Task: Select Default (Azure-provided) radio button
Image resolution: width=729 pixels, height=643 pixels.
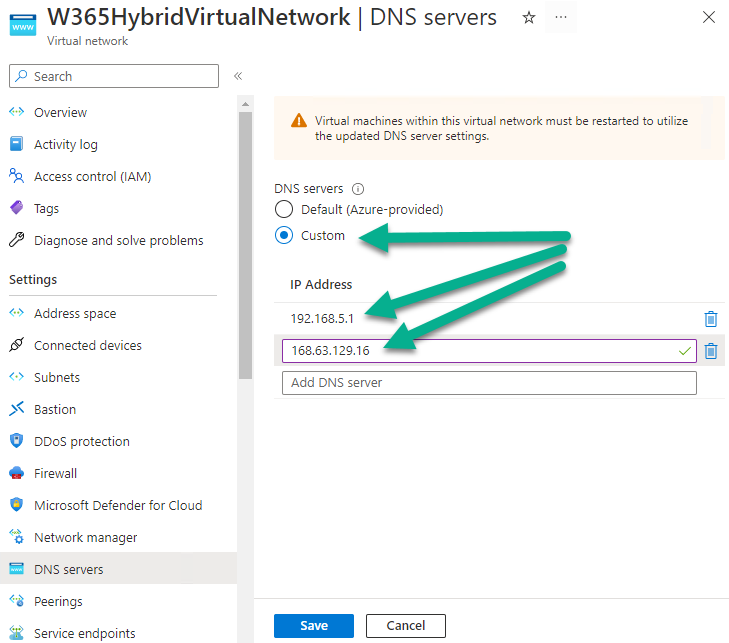Action: [284, 209]
